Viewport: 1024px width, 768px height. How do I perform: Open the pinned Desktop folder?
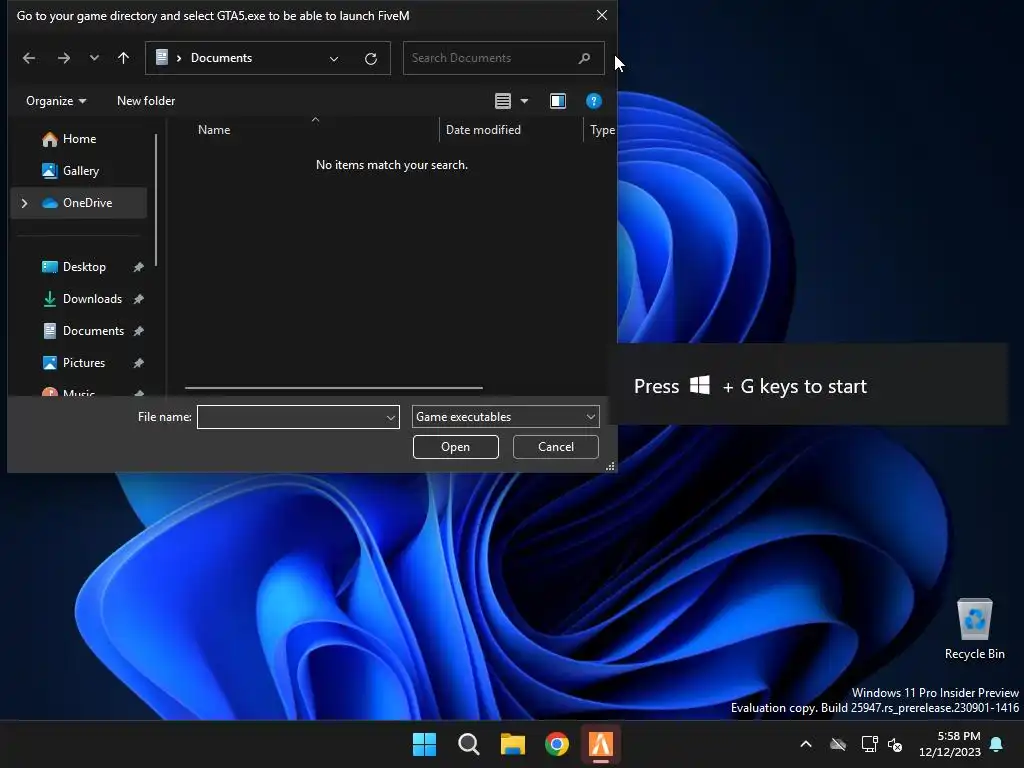pos(84,267)
